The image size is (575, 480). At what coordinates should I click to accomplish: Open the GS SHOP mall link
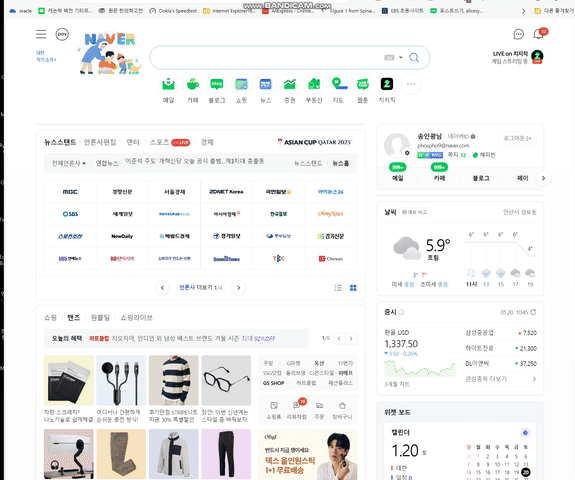(x=273, y=383)
